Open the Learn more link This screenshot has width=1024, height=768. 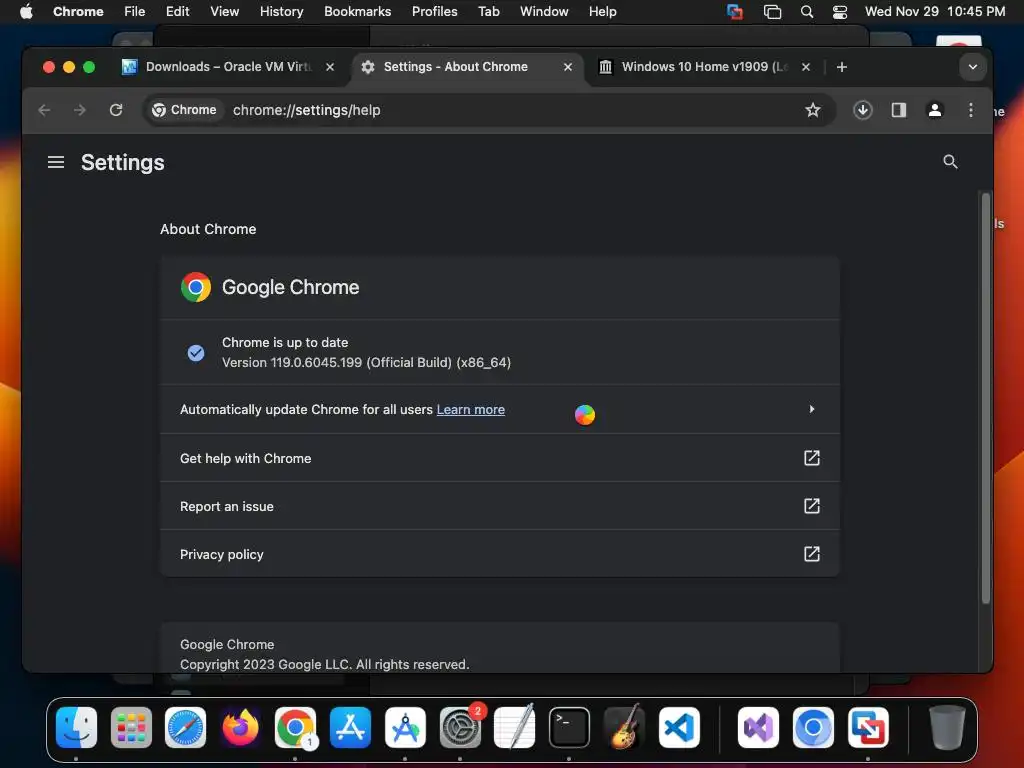470,409
